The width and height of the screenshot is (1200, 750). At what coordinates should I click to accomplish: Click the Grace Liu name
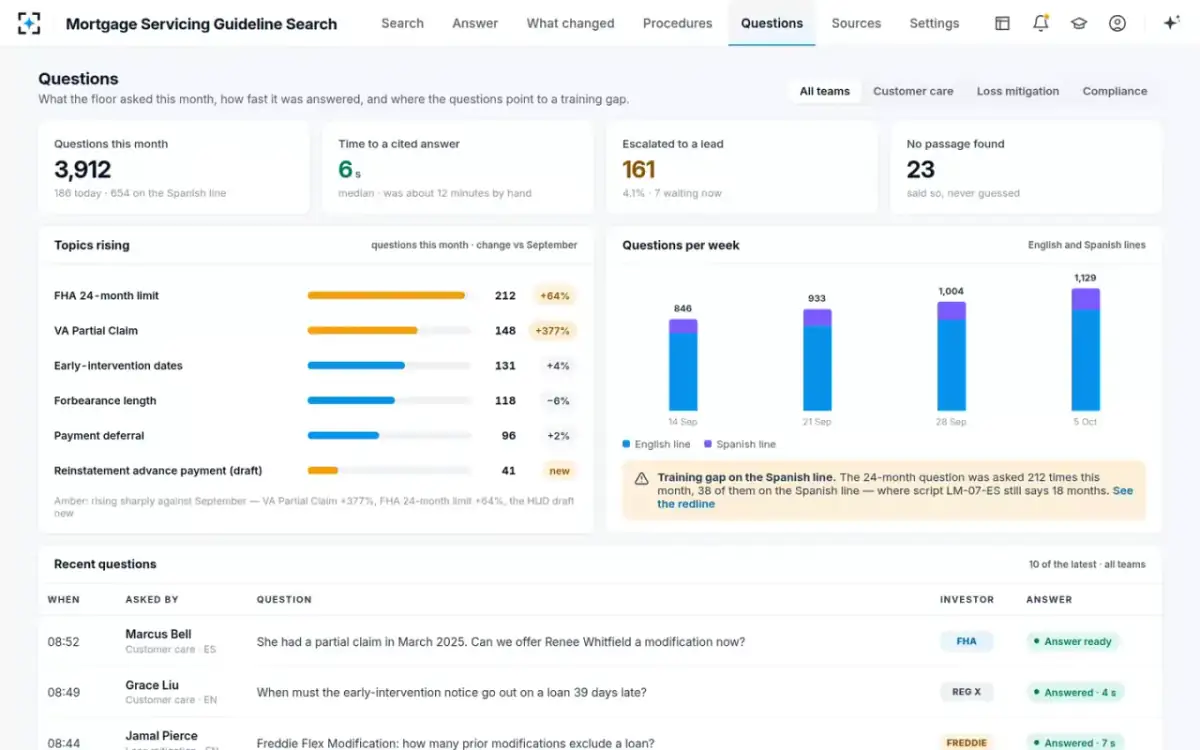click(152, 685)
